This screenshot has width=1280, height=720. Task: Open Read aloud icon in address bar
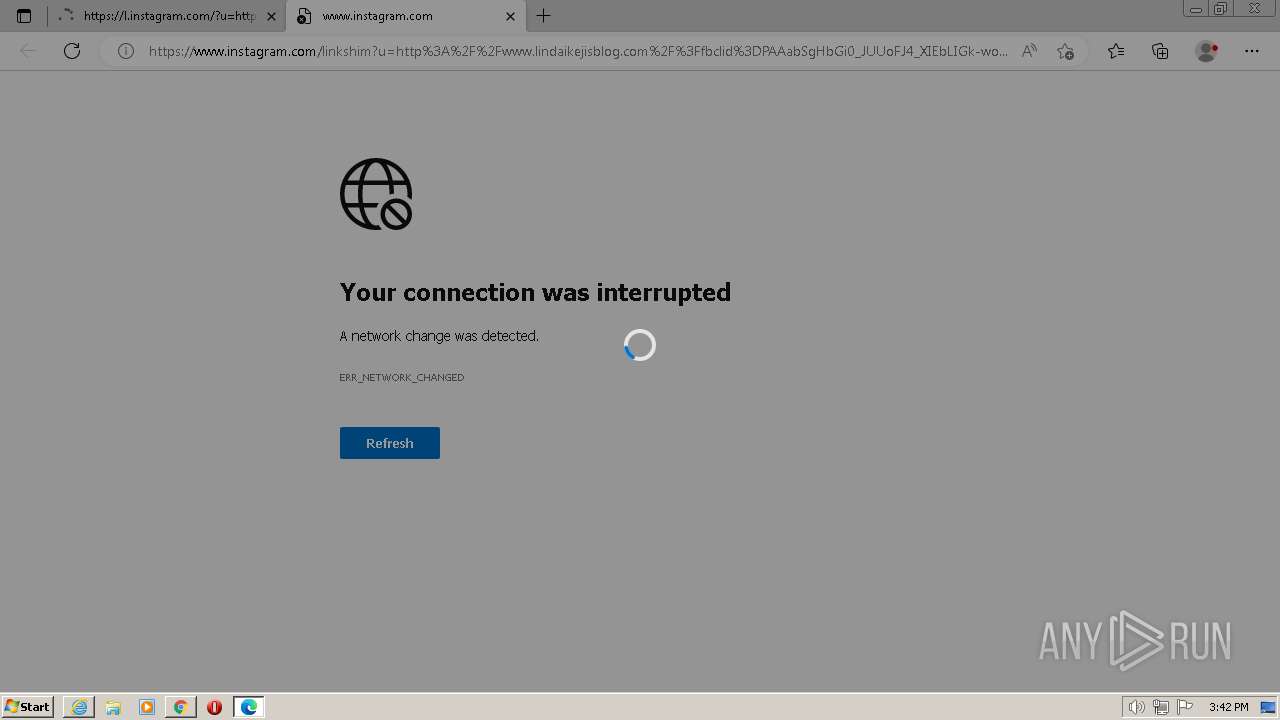tap(1029, 51)
